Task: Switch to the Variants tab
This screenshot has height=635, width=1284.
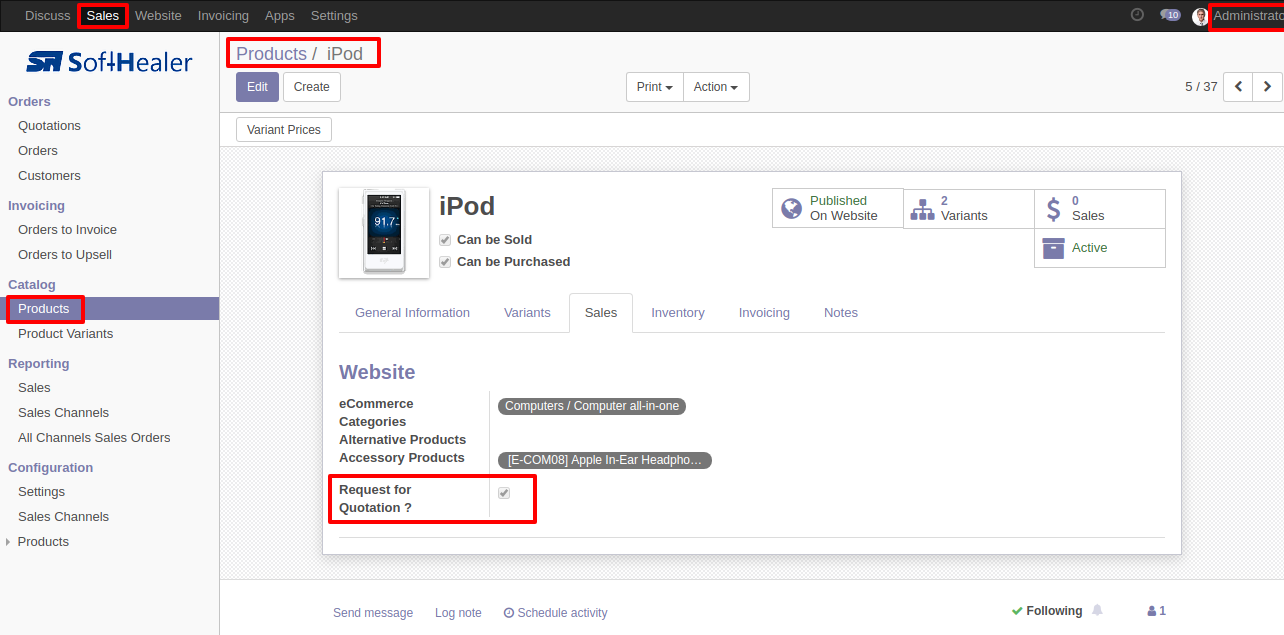Action: 527,313
